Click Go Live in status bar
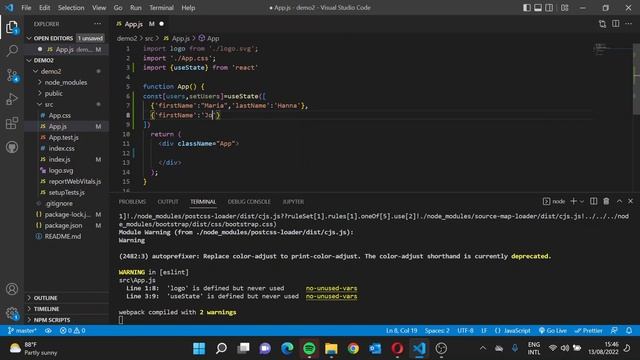 pyautogui.click(x=552, y=331)
